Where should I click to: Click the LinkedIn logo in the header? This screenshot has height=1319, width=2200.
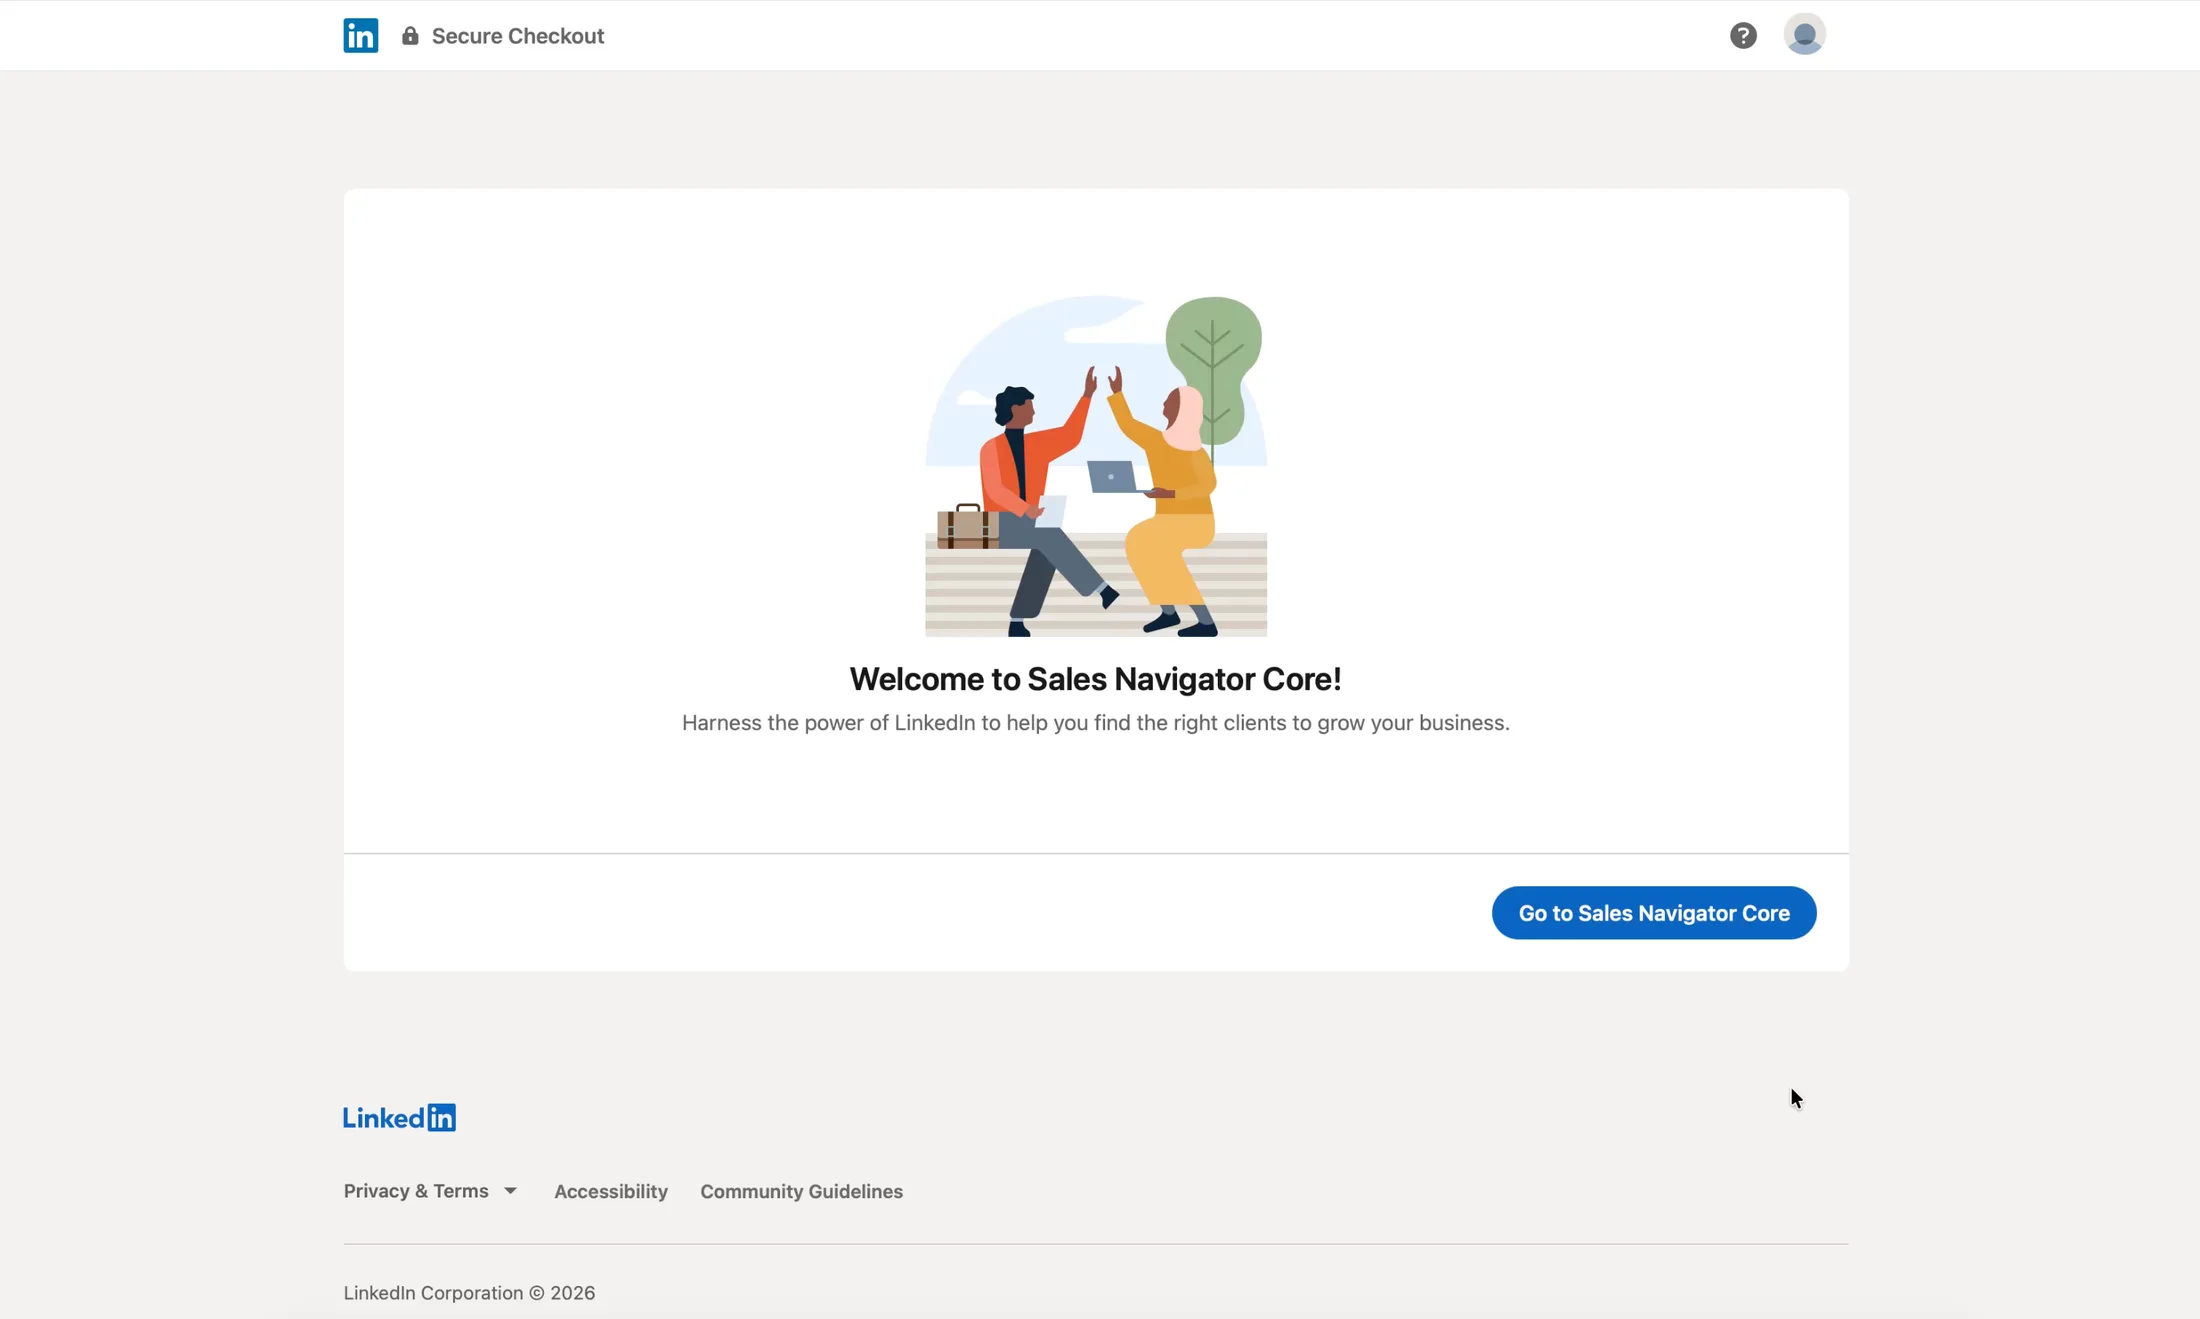point(360,36)
